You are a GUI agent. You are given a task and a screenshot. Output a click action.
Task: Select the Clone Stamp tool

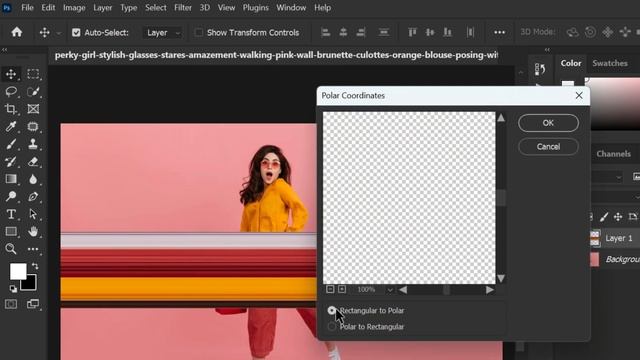click(x=33, y=144)
